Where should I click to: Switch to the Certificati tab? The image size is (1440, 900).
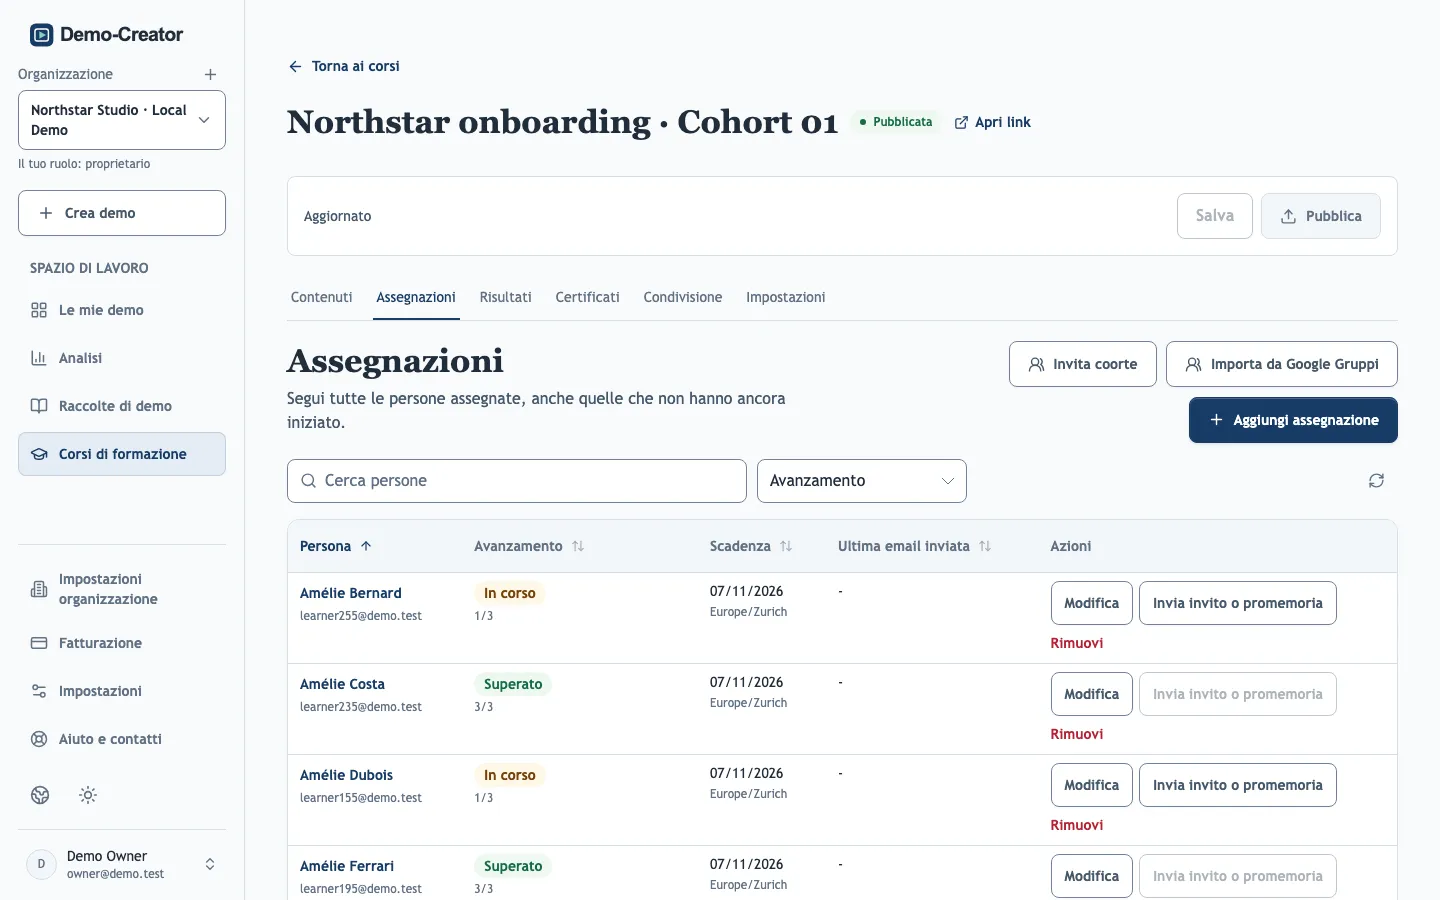point(587,297)
